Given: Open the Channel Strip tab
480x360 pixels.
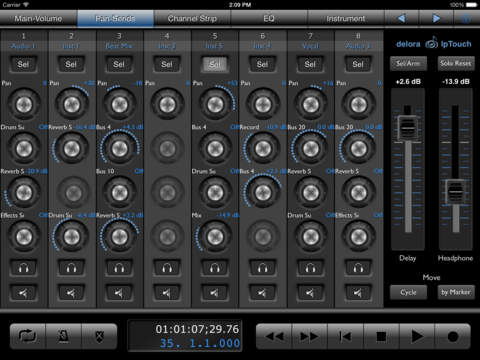Looking at the screenshot, I should tap(192, 18).
